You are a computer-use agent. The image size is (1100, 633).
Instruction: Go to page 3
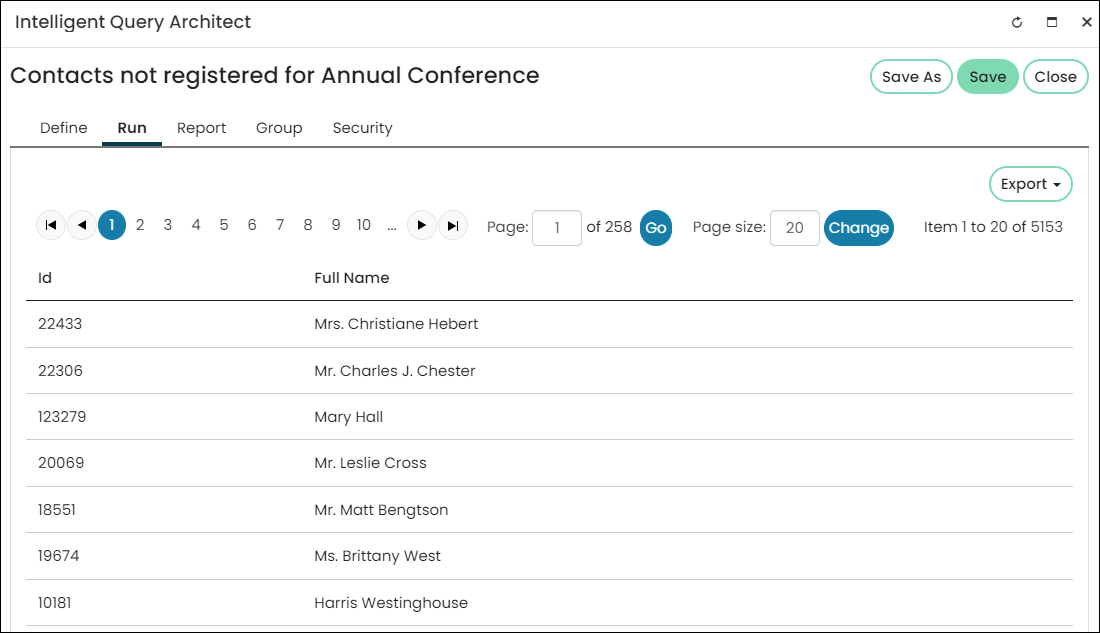click(168, 225)
